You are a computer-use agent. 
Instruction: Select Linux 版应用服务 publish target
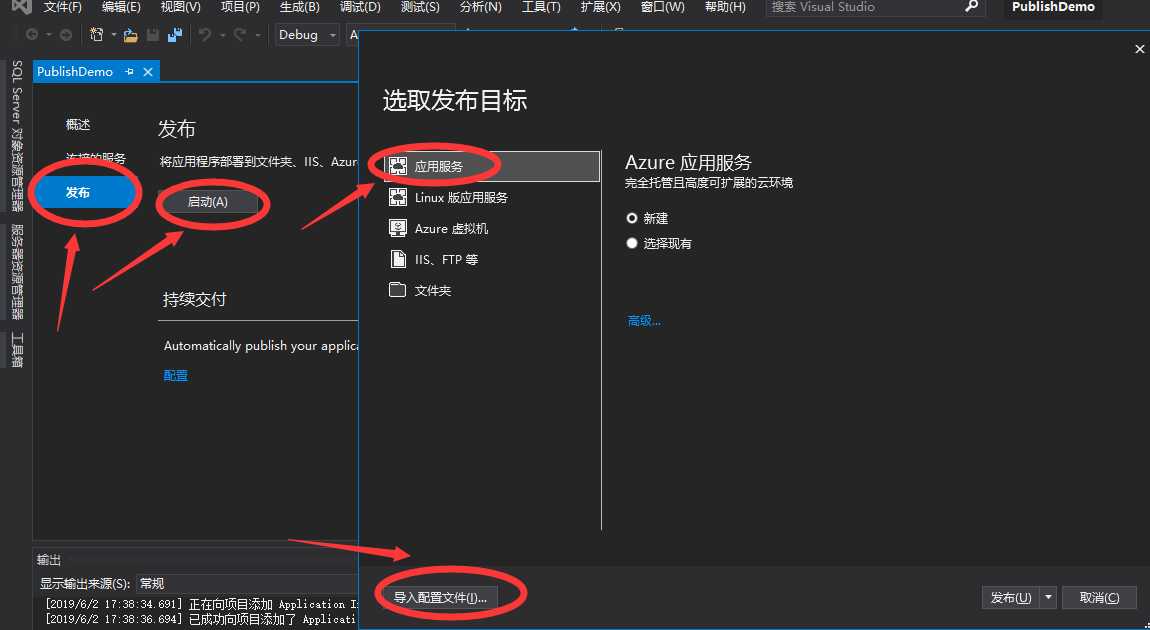(491, 197)
